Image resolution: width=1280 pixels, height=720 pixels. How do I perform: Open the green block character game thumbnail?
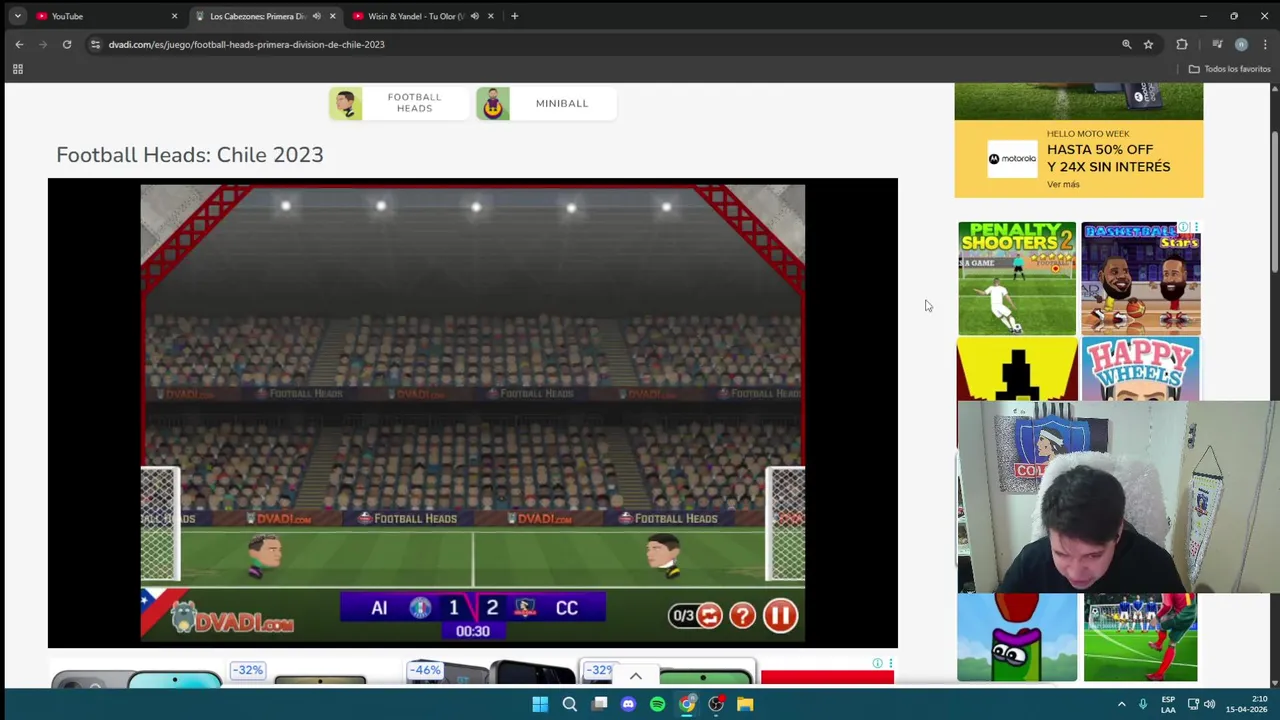pyautogui.click(x=1017, y=638)
